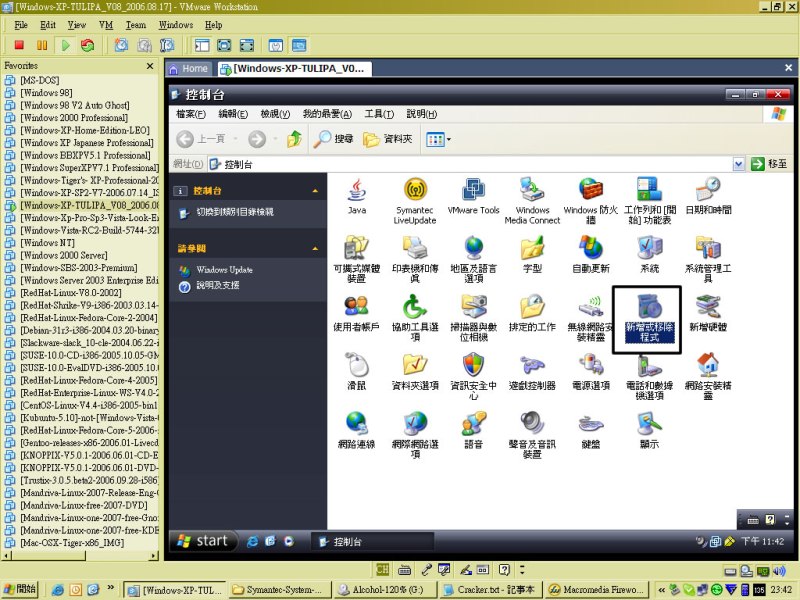Image resolution: width=800 pixels, height=600 pixels.
Task: Click the 搜尋 search toolbar button
Action: pos(334,139)
